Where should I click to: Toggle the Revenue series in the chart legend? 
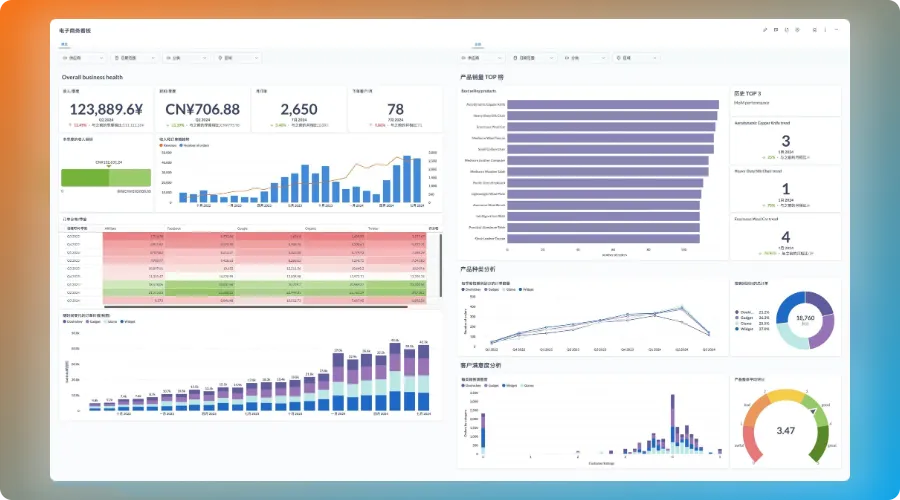click(x=167, y=145)
